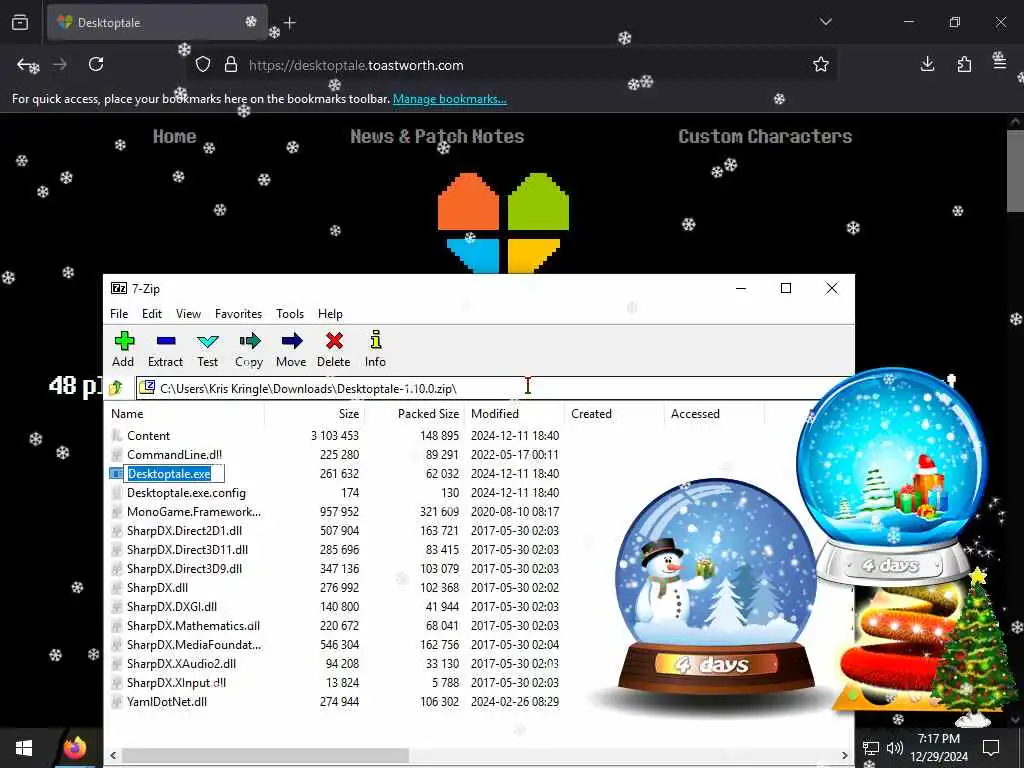Screen dimensions: 1024x768
Task: Open the Tools menu in 7-Zip
Action: pyautogui.click(x=290, y=313)
